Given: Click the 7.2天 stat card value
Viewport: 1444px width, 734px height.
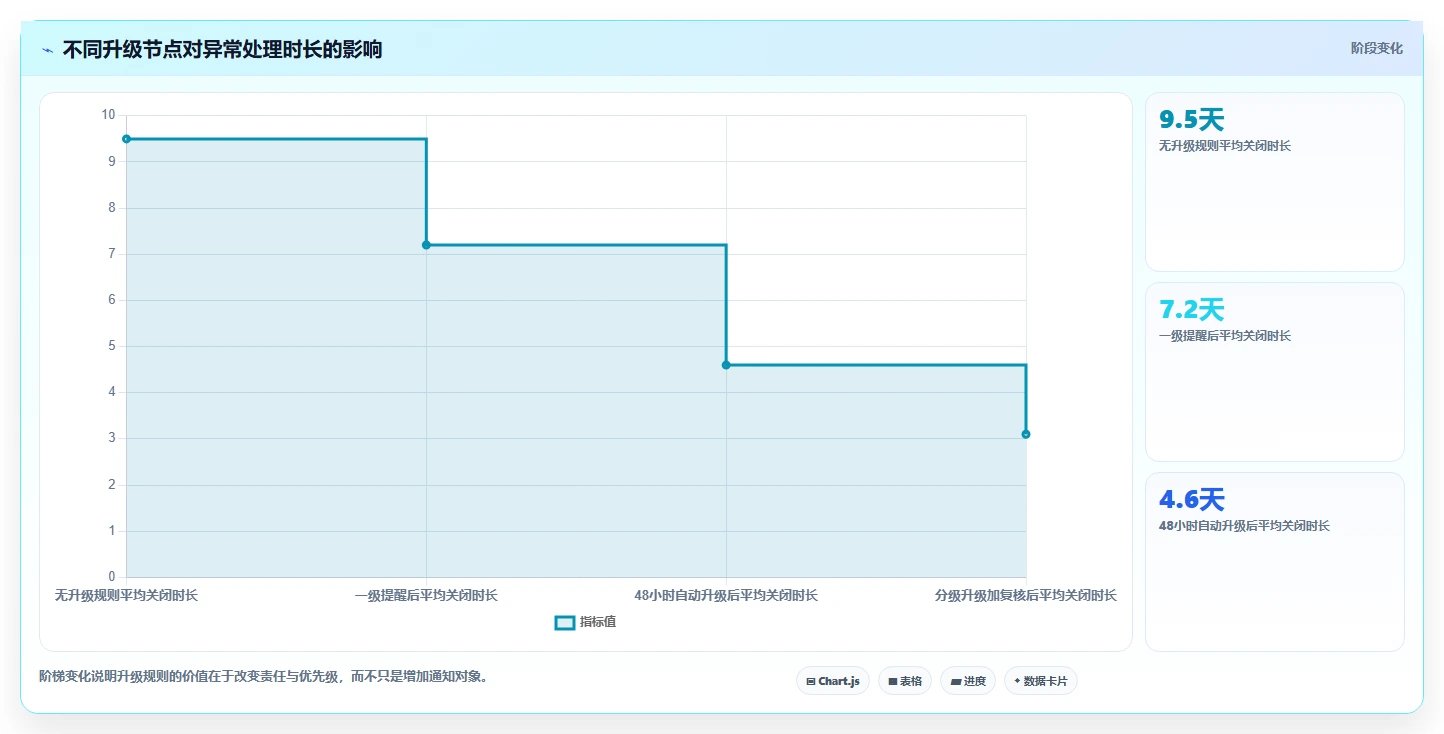Looking at the screenshot, I should pyautogui.click(x=1191, y=310).
